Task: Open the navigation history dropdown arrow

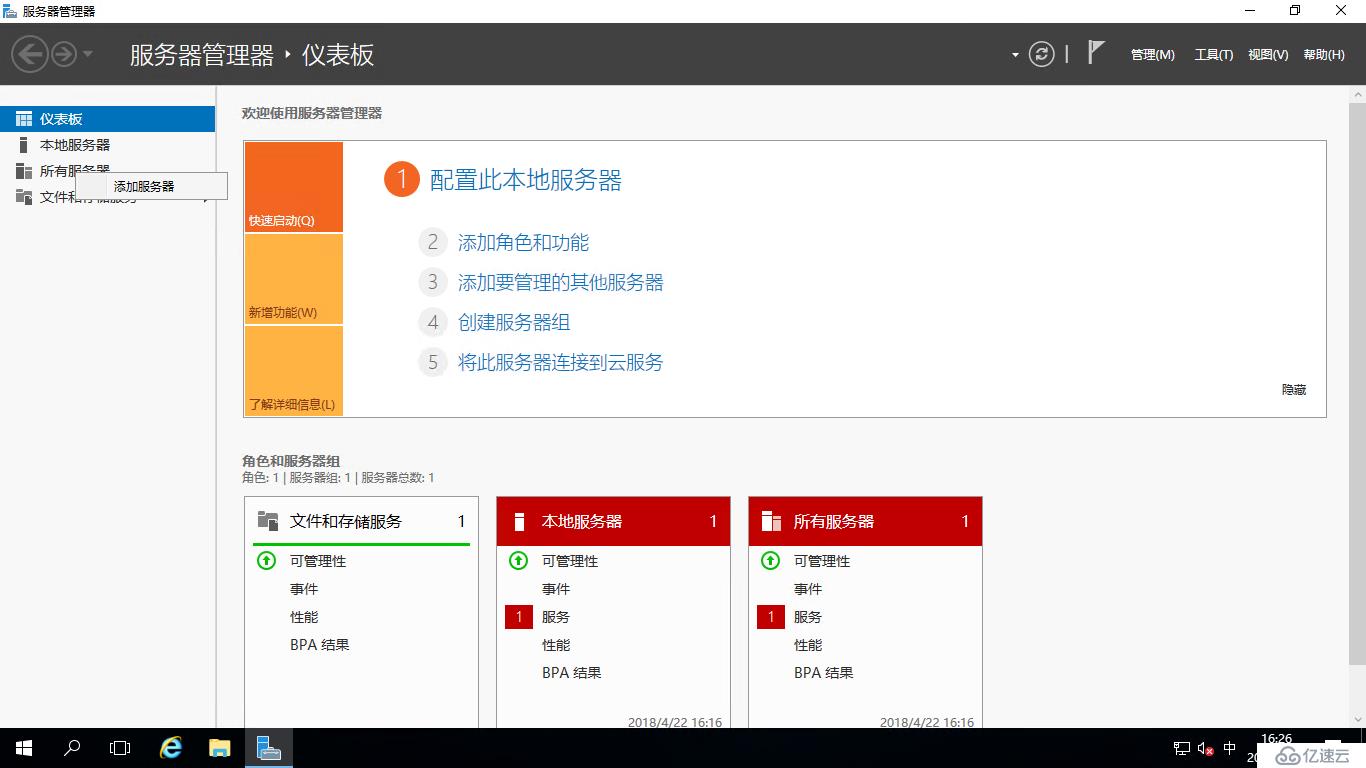Action: pos(88,54)
